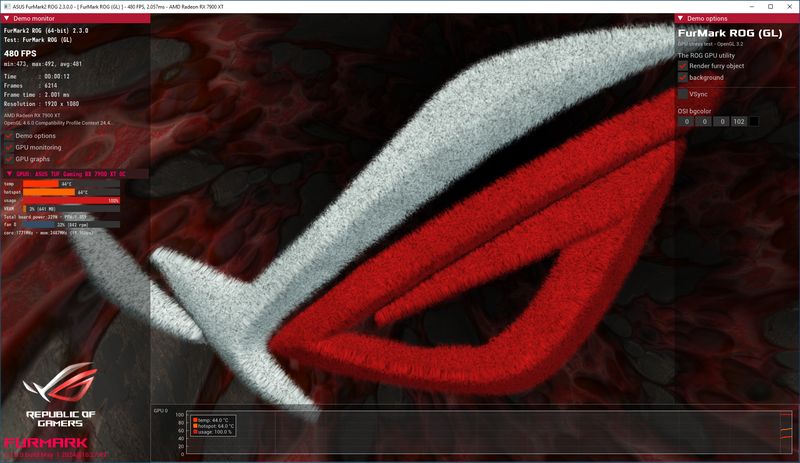Click 'The ROG GPU utility' text
The width and height of the screenshot is (800, 463).
(706, 55)
